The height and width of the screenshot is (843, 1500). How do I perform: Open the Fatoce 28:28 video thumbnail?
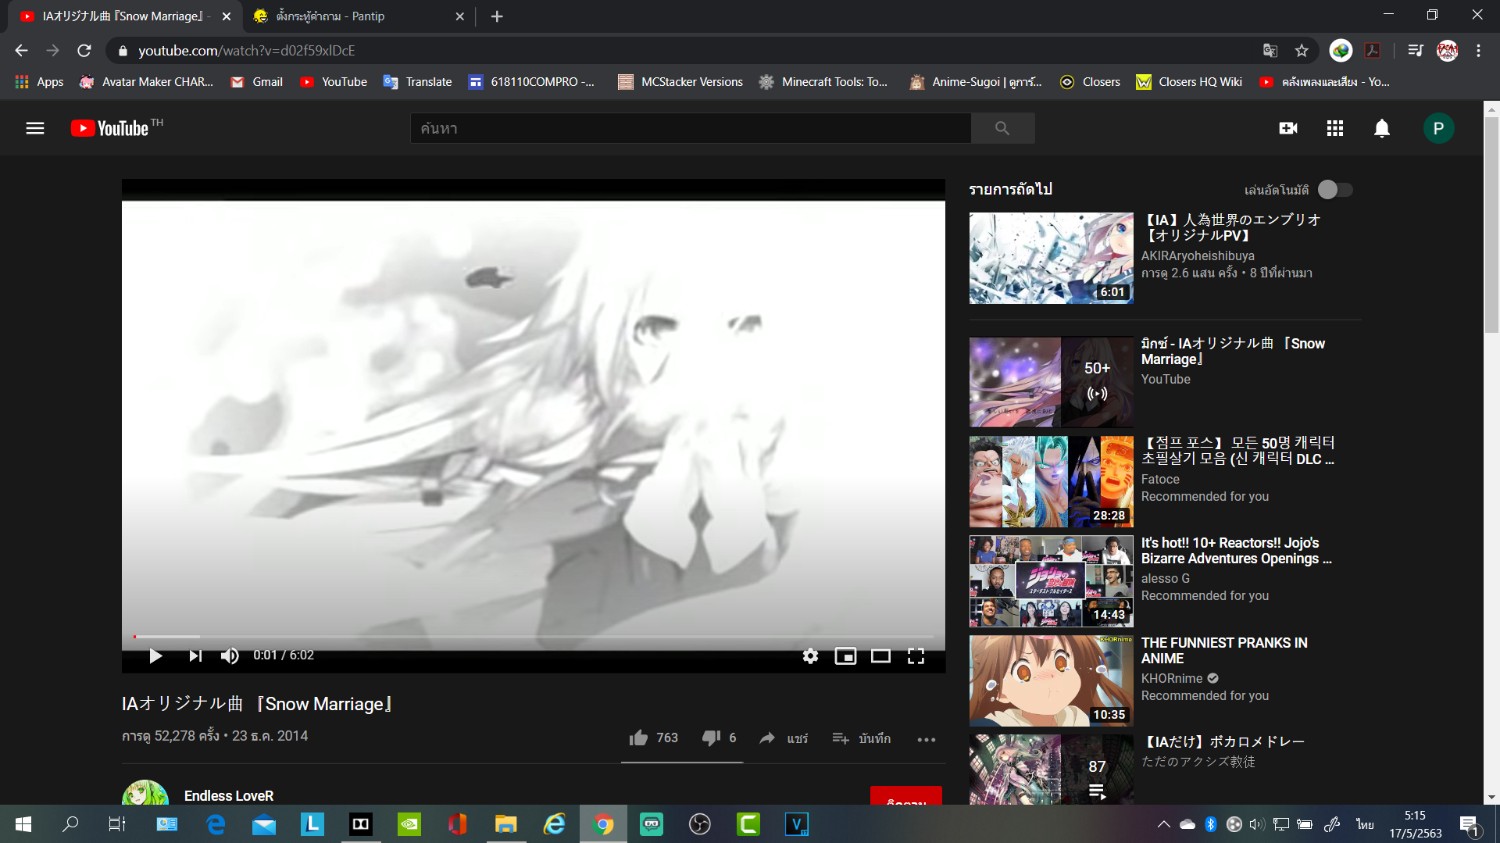click(1051, 481)
